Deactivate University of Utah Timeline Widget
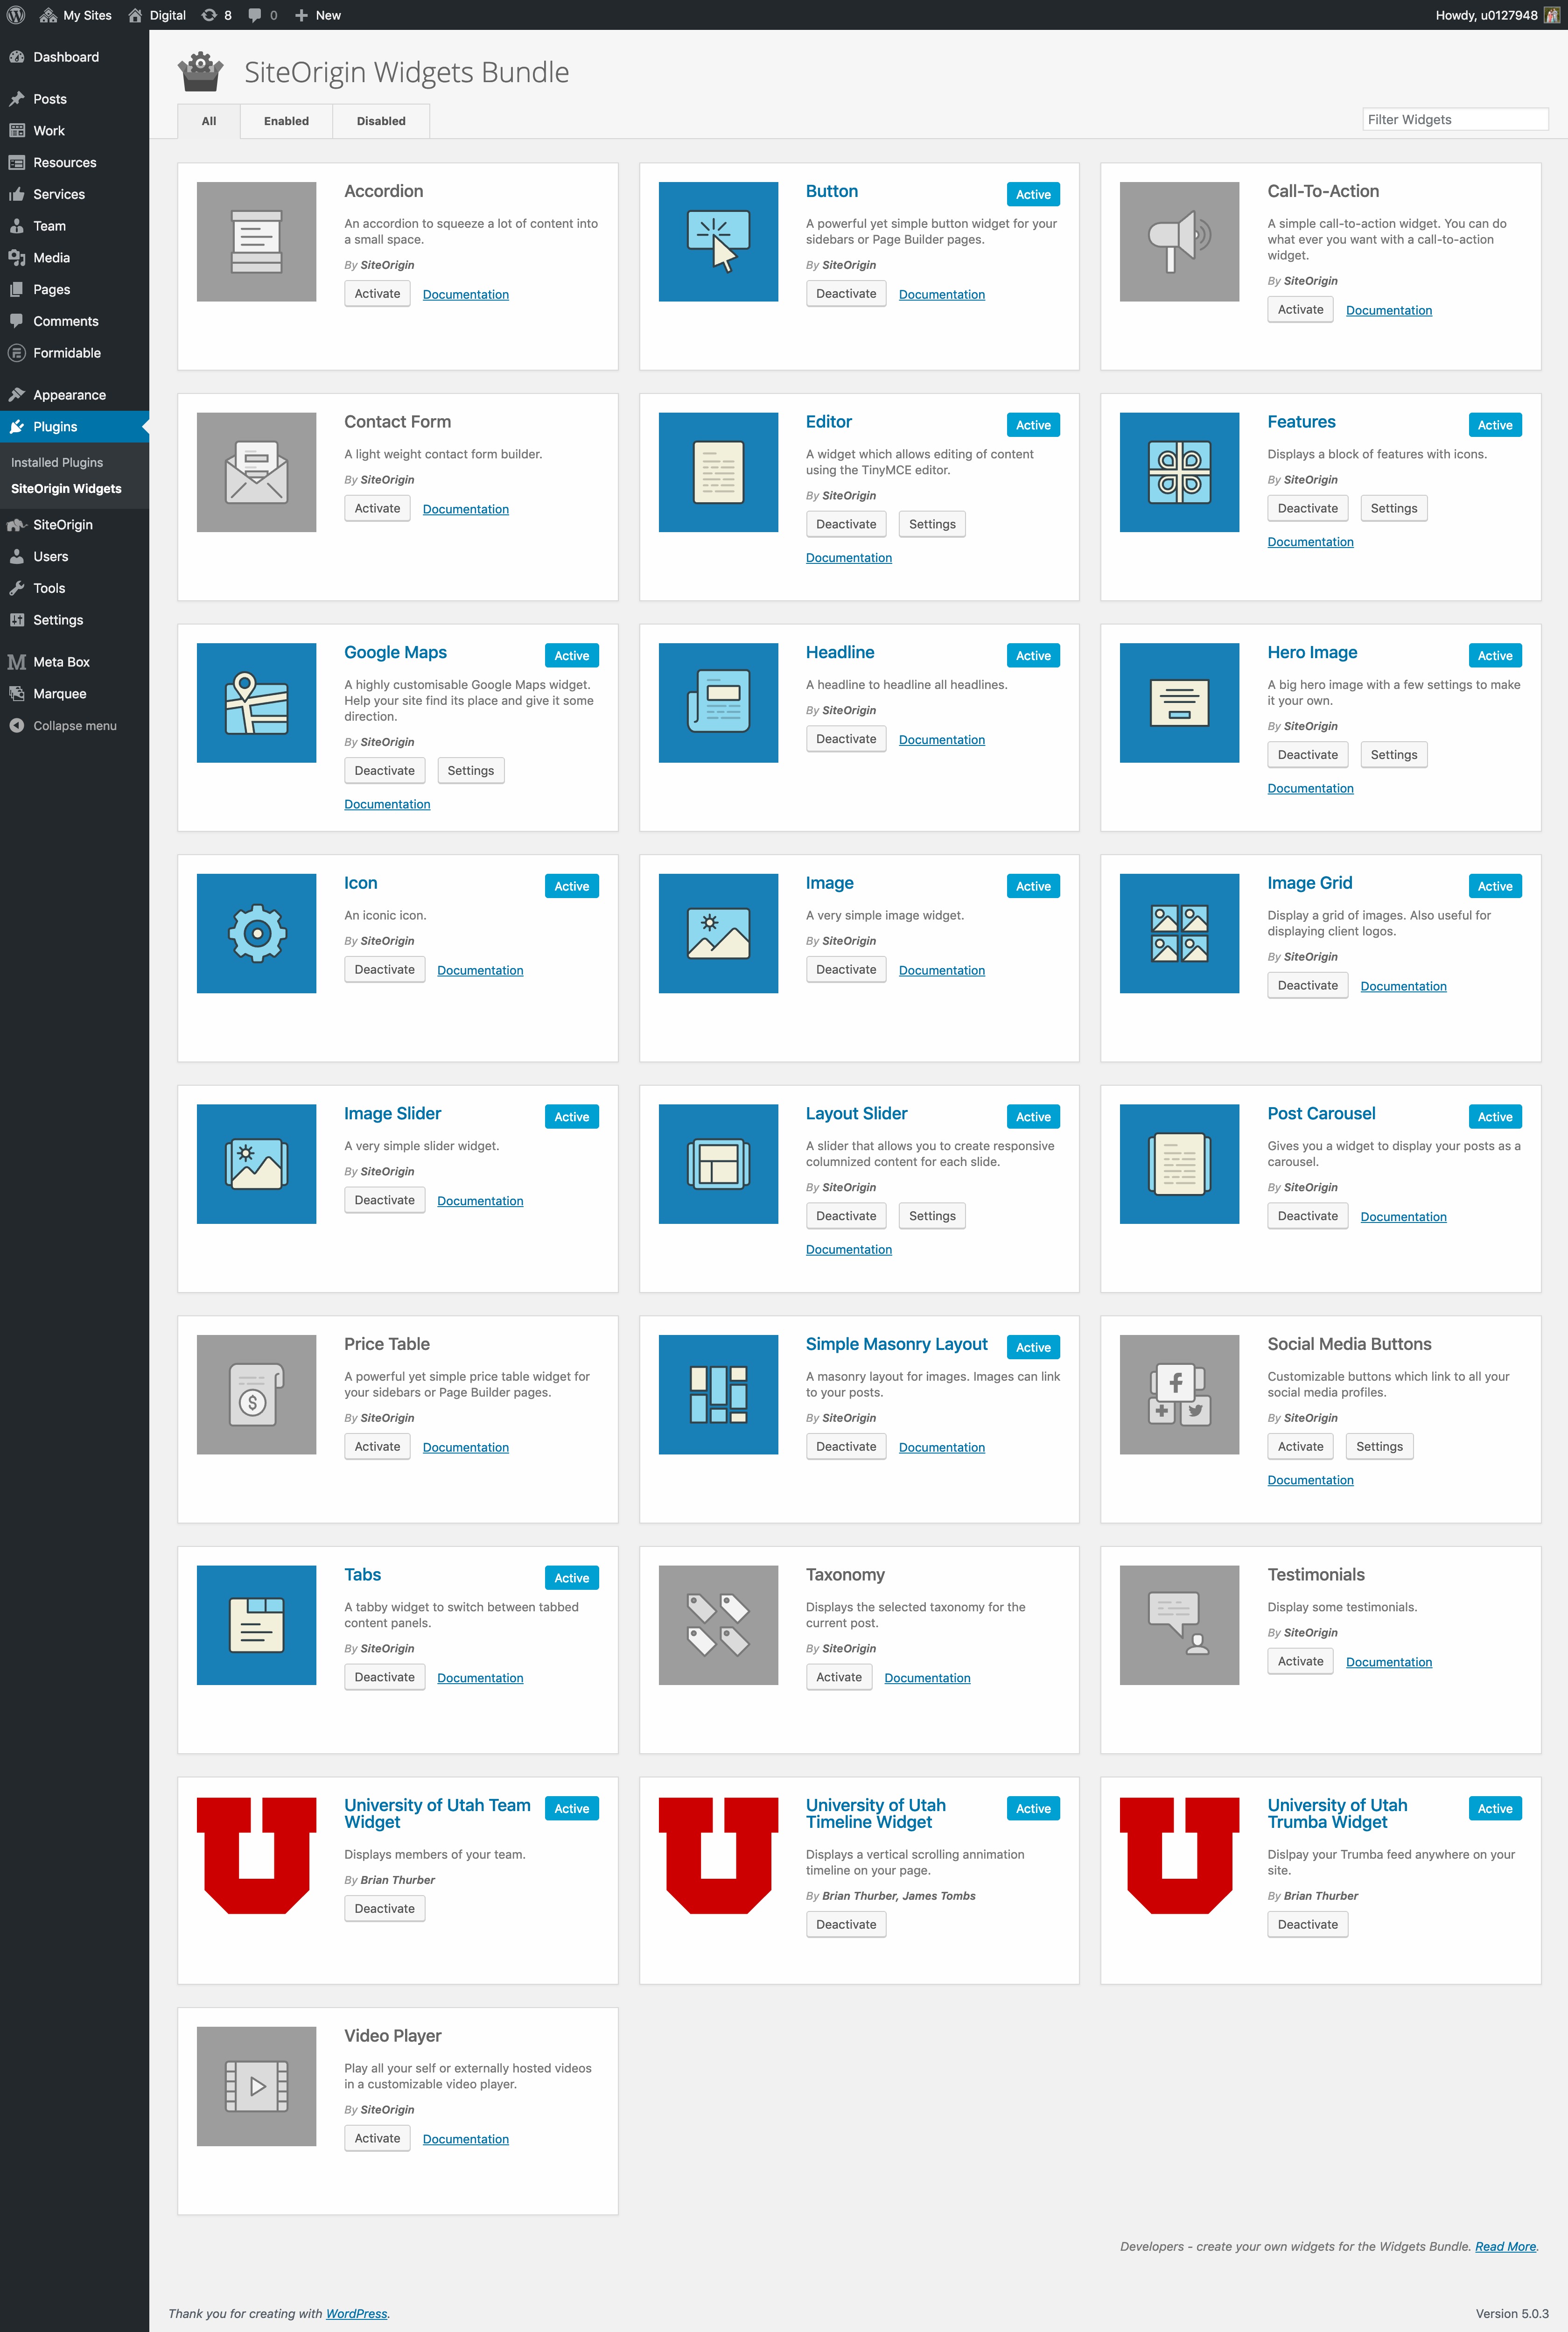Viewport: 1568px width, 2332px height. point(846,1925)
